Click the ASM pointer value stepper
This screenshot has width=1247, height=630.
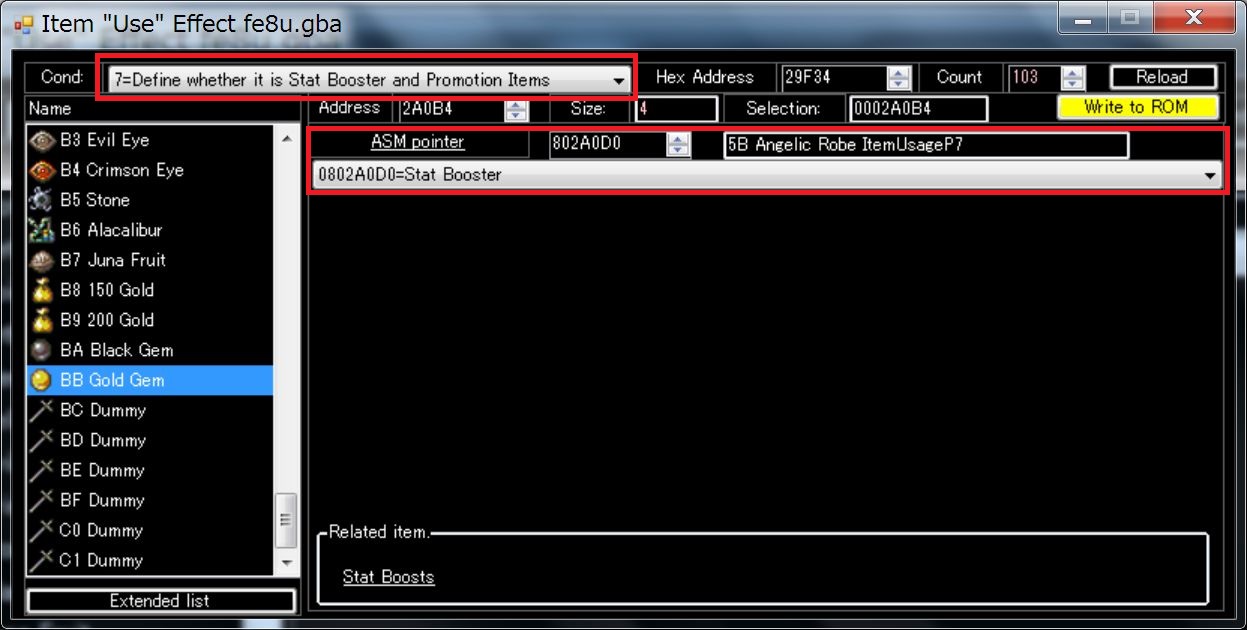(678, 144)
